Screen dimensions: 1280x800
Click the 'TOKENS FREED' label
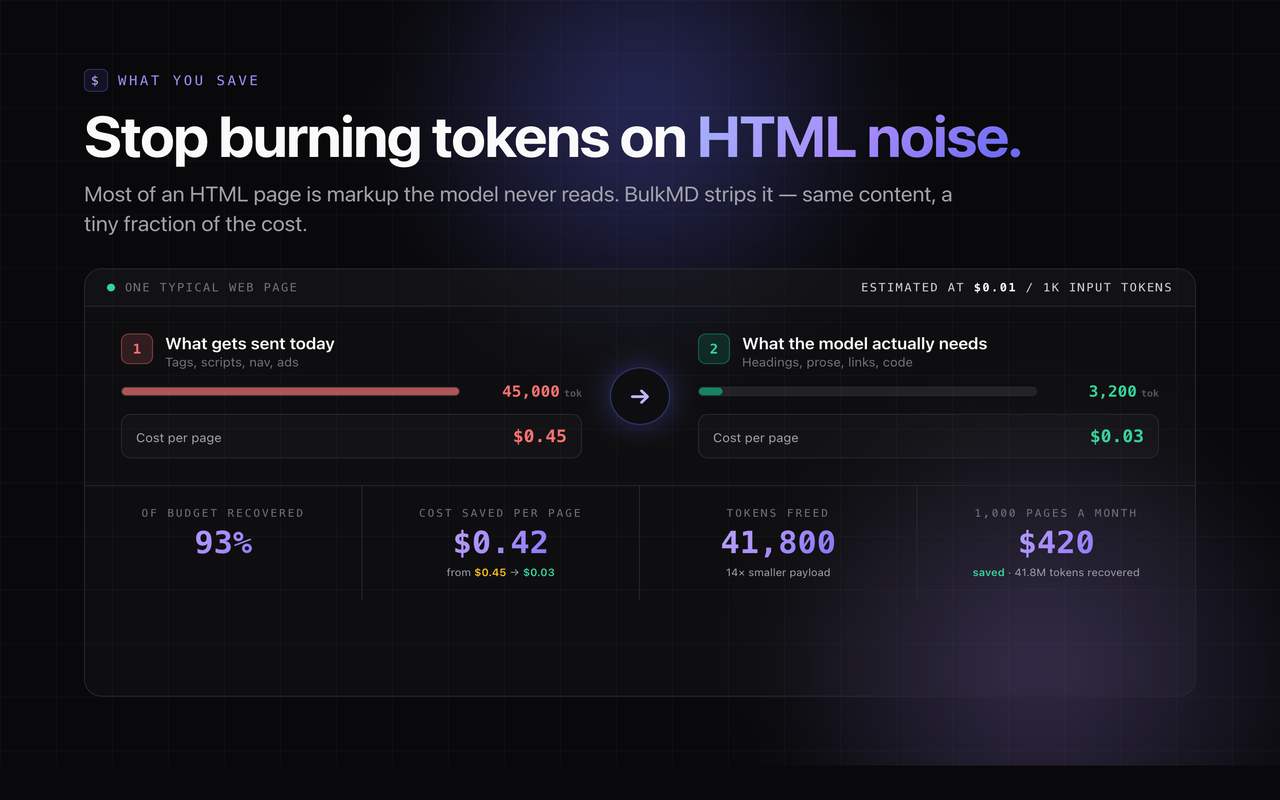pyautogui.click(x=778, y=513)
